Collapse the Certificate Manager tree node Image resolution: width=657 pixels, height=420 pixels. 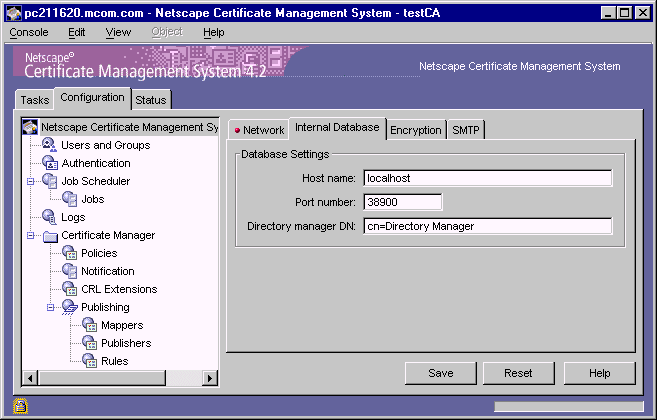click(31, 236)
